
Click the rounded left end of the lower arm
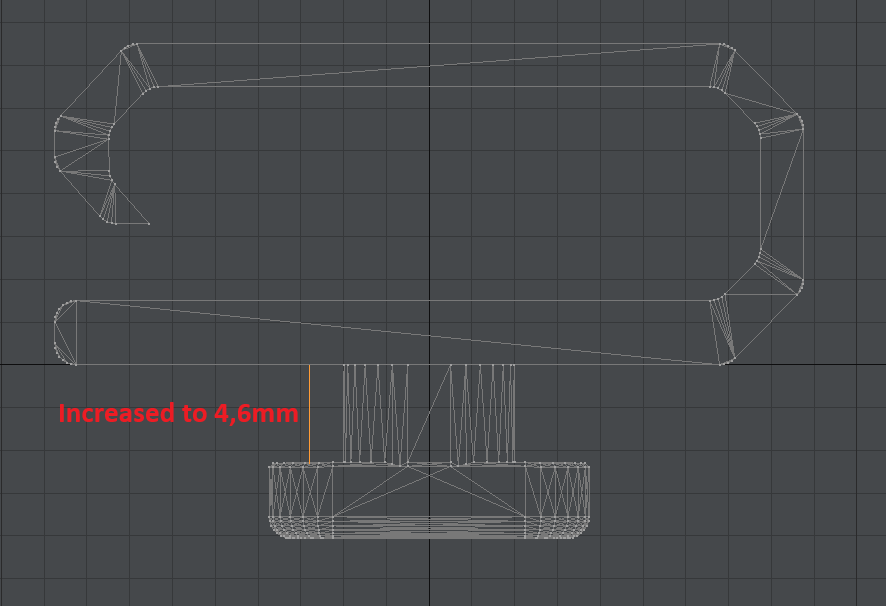click(62, 332)
